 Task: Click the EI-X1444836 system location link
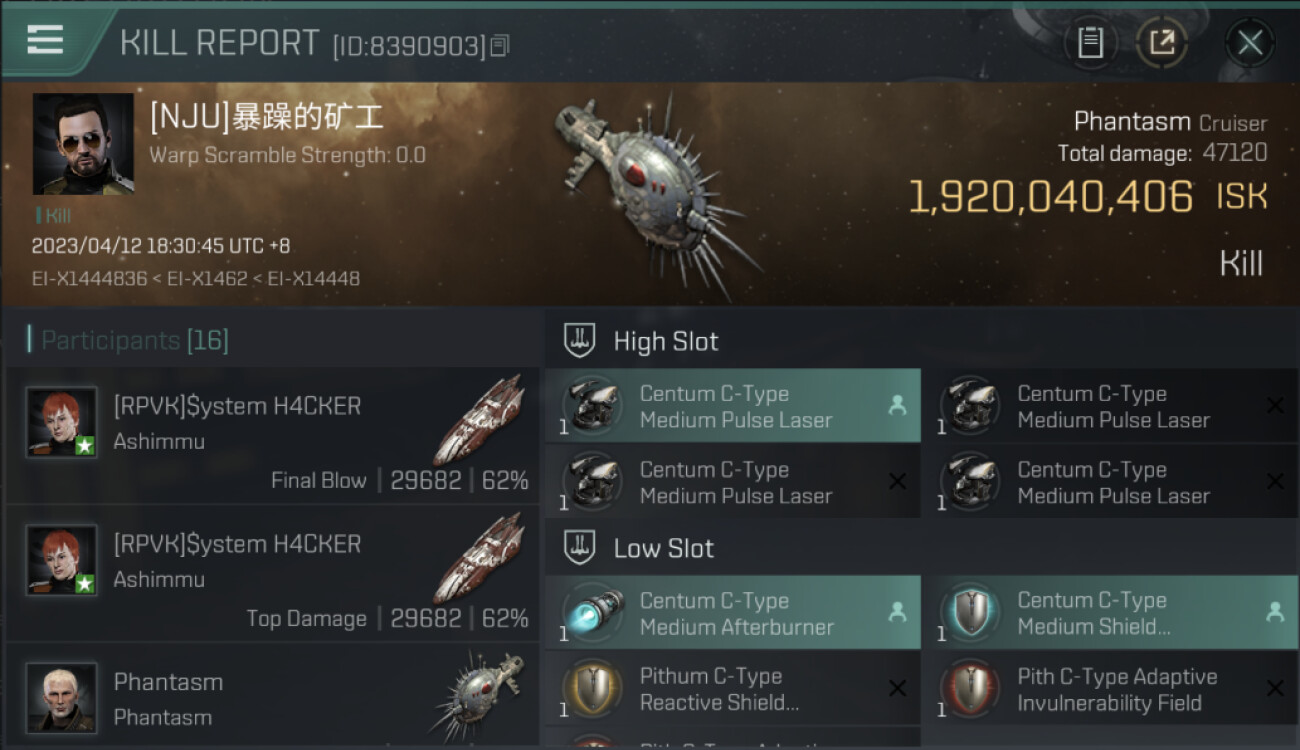89,279
